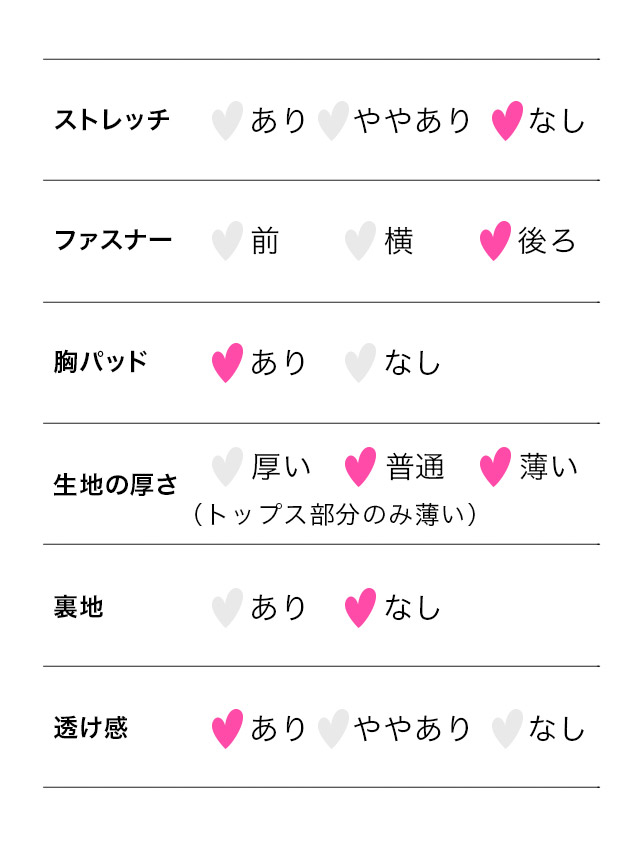Click the pink heart beside ストレッチ なし
This screenshot has width=640, height=854.
click(507, 121)
